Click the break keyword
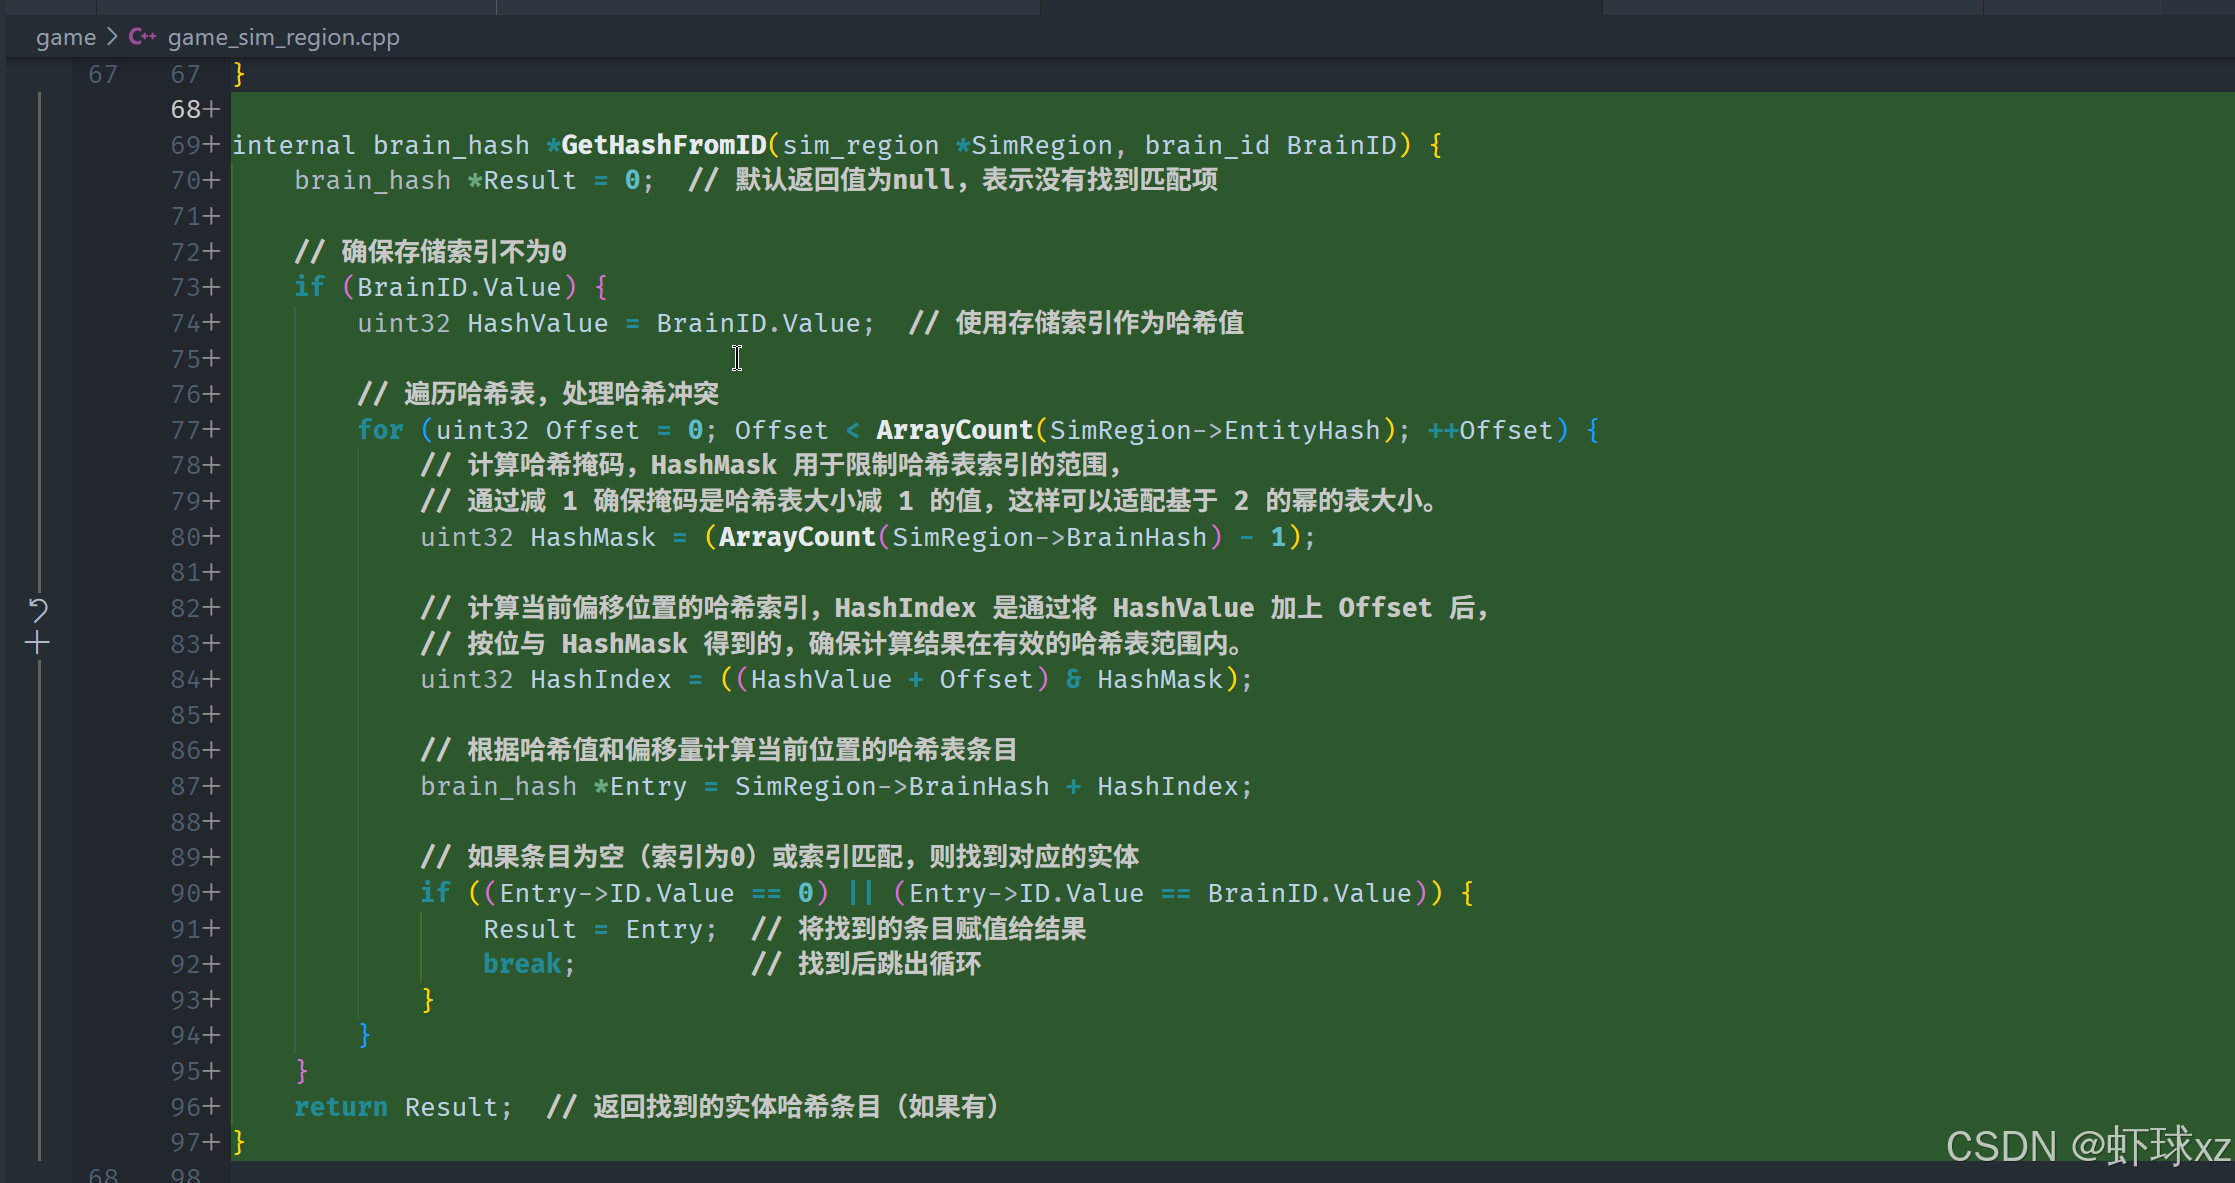Image resolution: width=2235 pixels, height=1183 pixels. (522, 964)
